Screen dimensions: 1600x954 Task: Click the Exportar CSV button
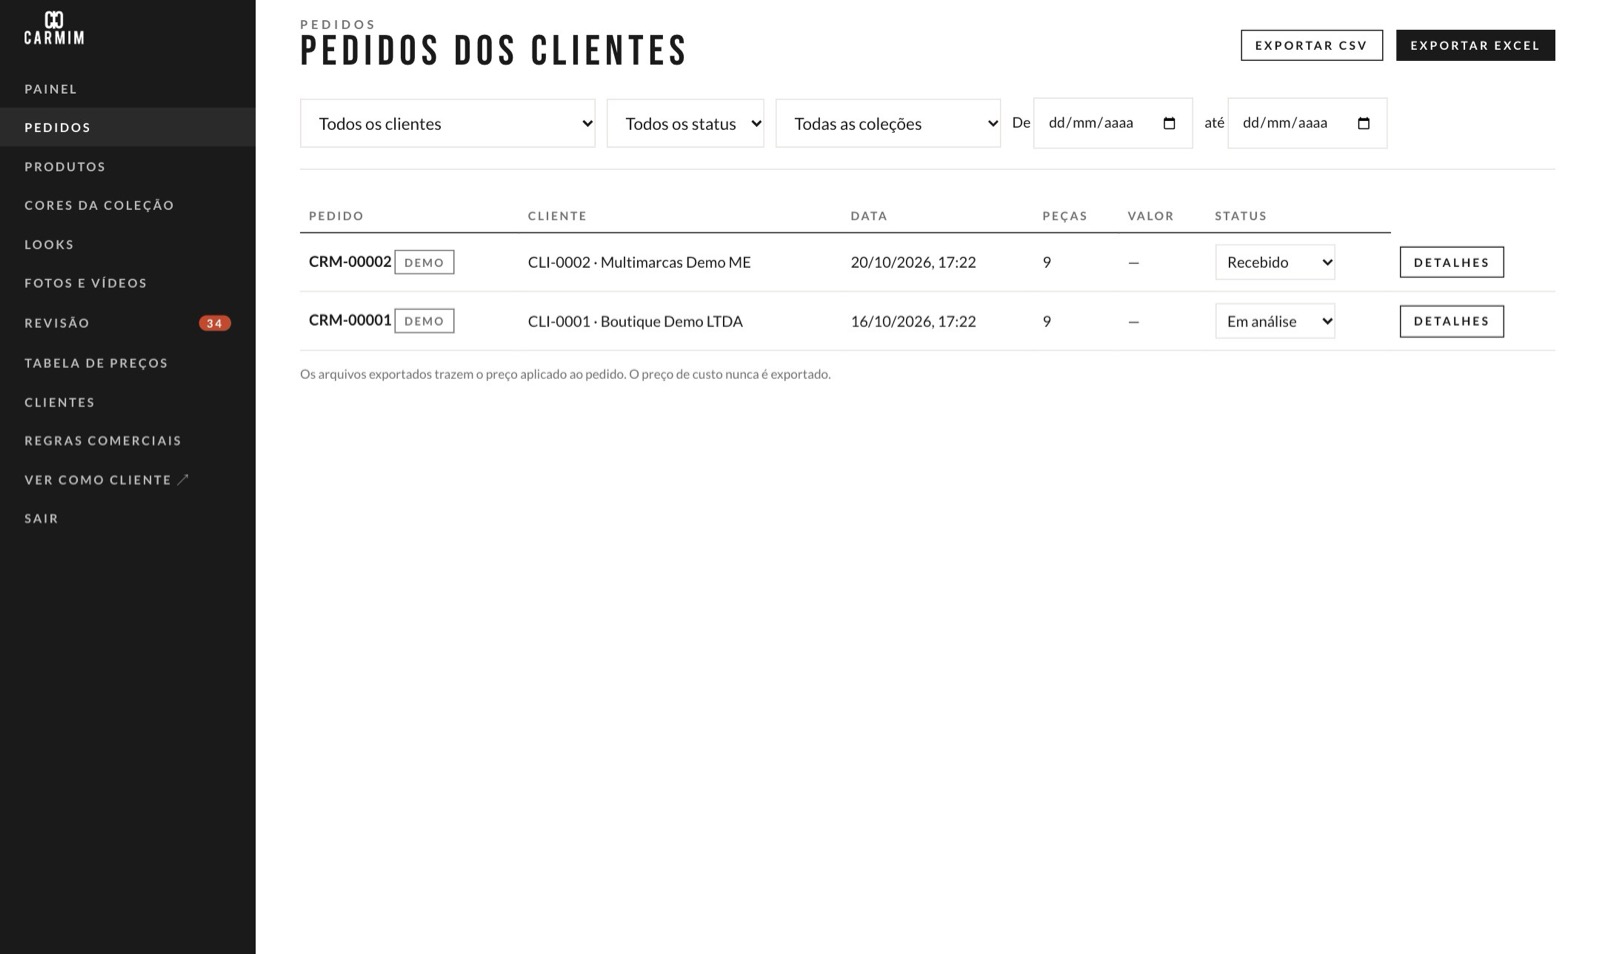1311,45
